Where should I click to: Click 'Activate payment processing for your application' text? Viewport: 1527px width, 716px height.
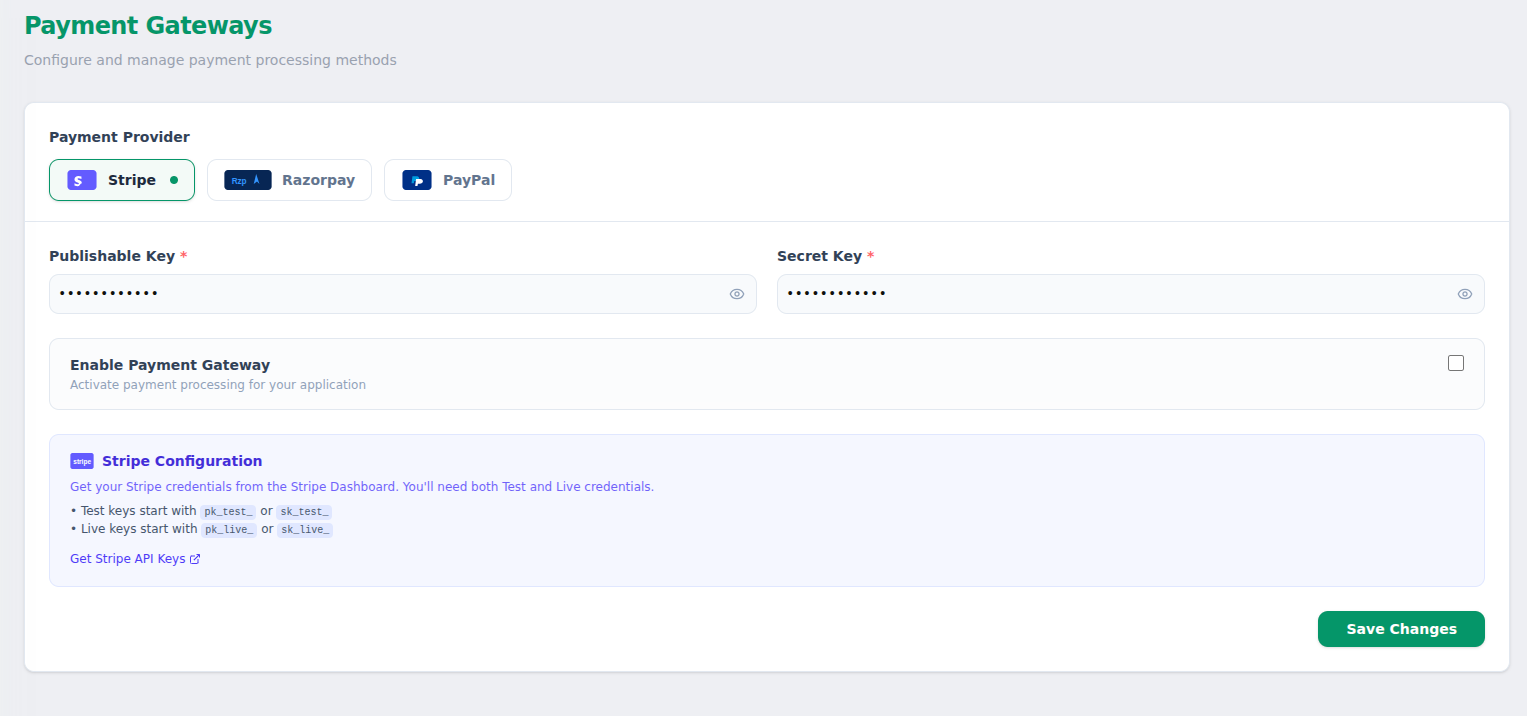coord(218,385)
